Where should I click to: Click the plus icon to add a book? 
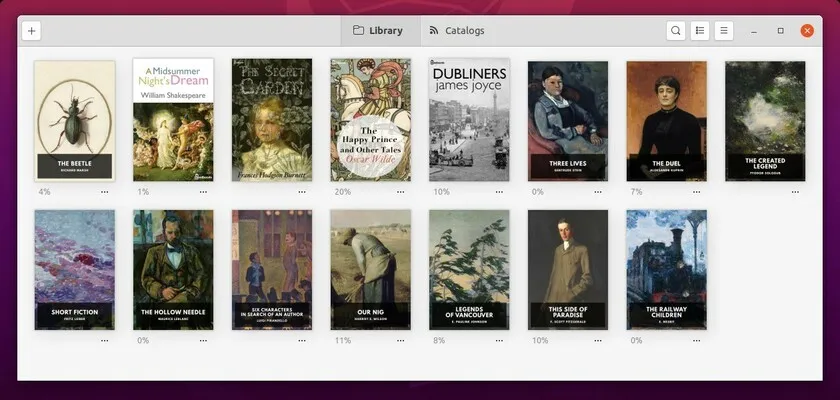[x=32, y=31]
